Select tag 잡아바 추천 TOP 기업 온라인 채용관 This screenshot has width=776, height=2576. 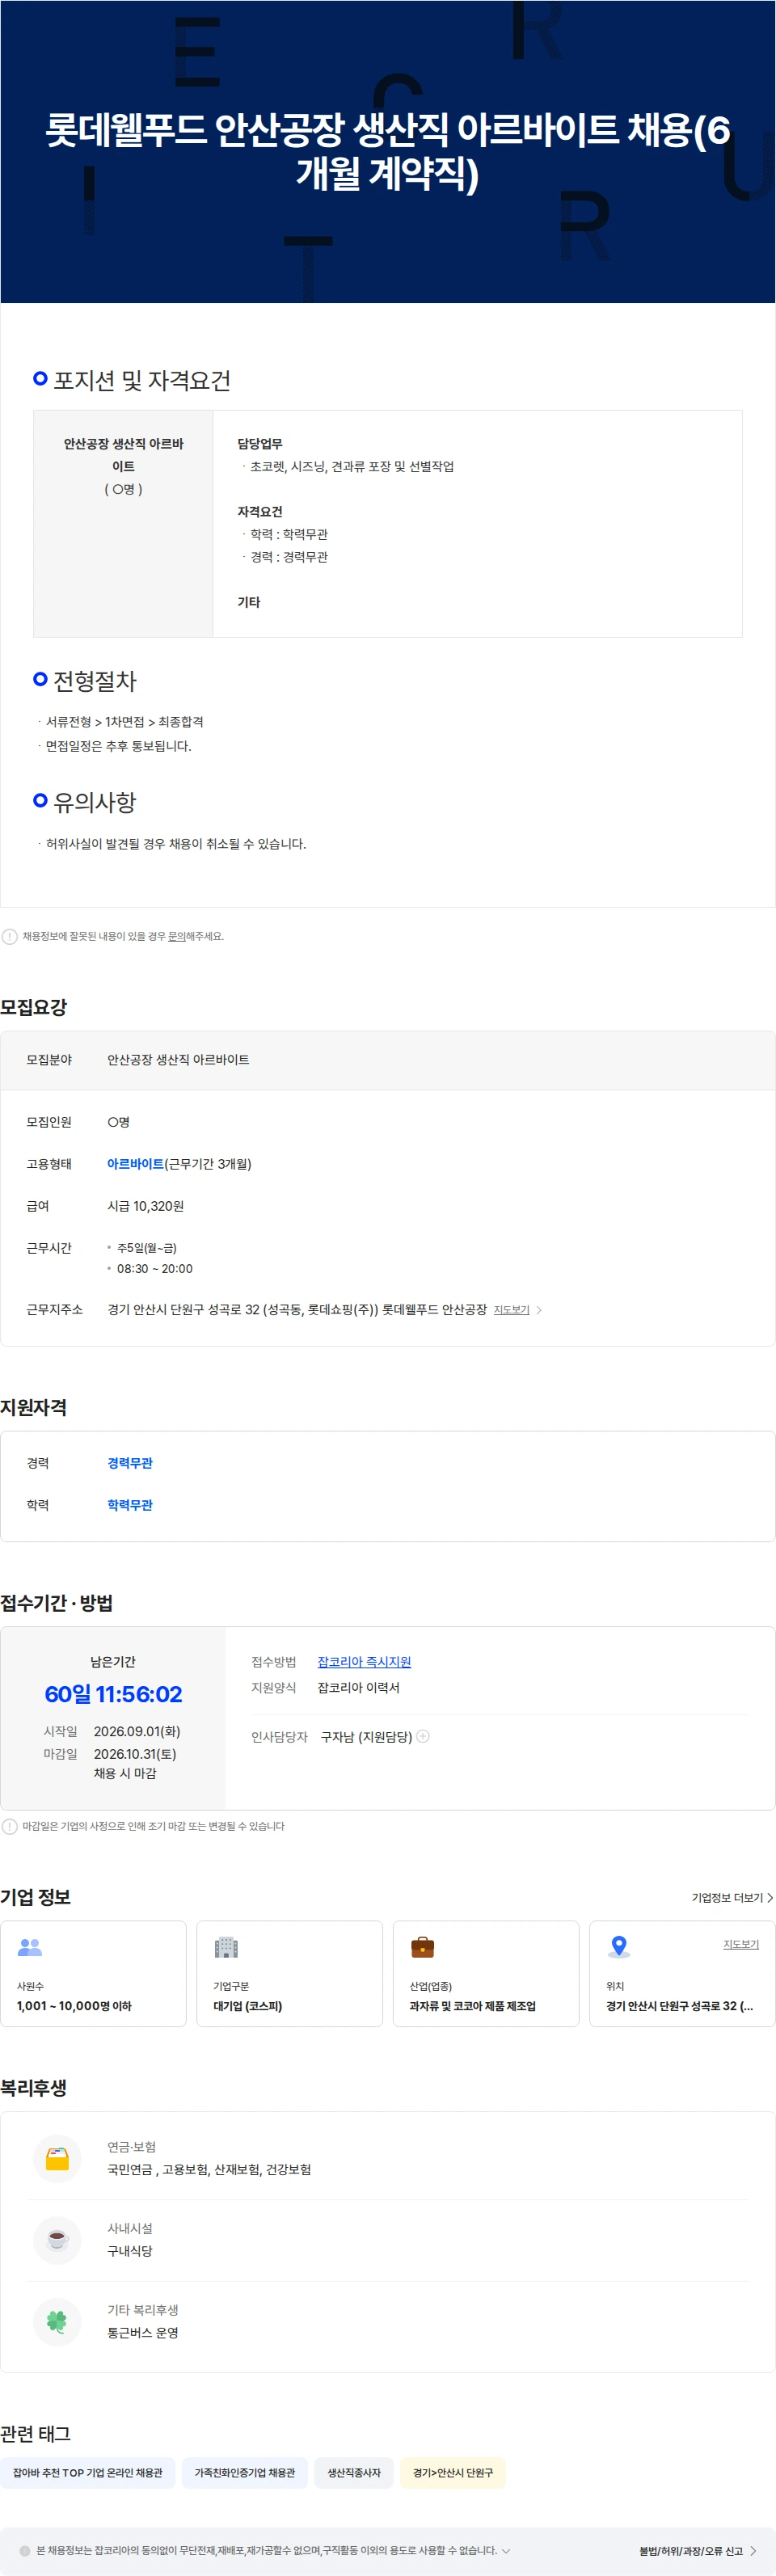[88, 2472]
